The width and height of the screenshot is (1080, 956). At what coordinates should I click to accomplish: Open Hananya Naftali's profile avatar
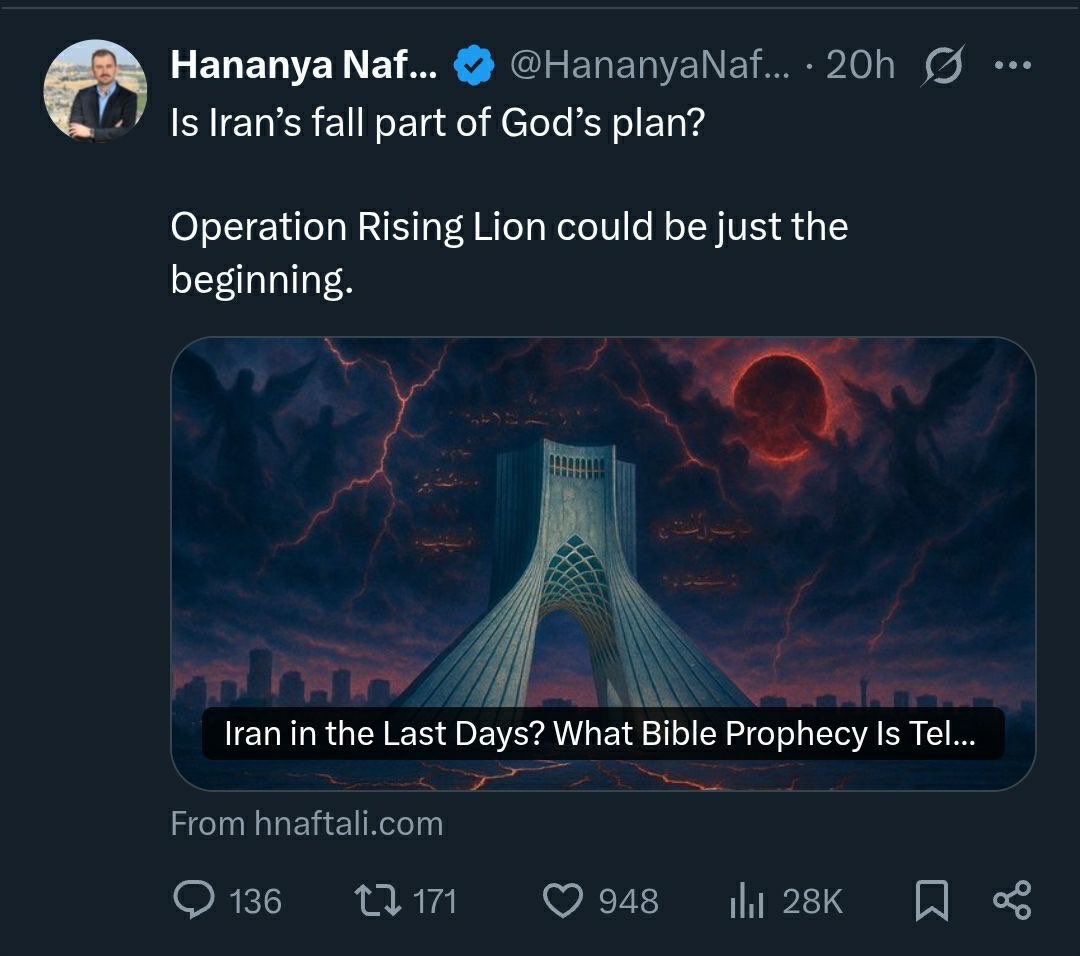point(96,91)
